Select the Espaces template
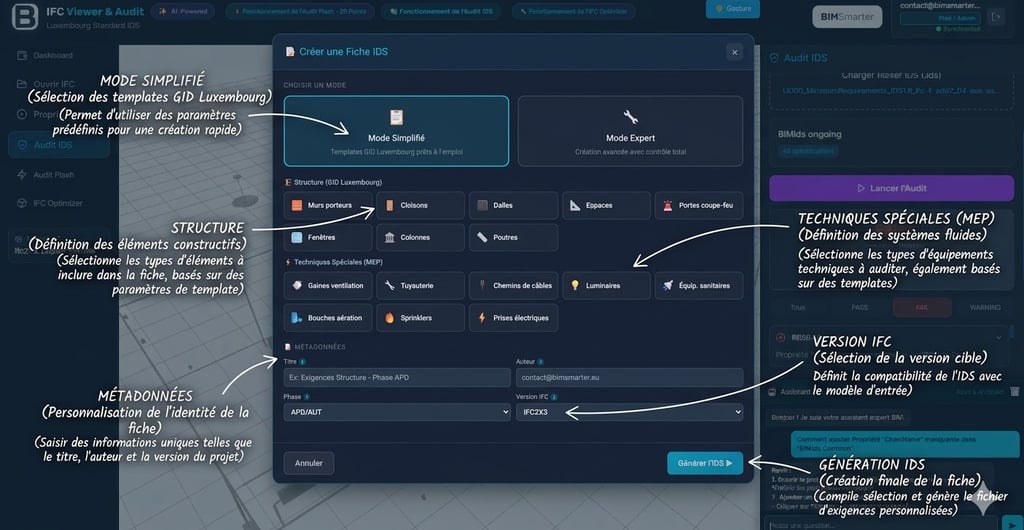The height and width of the screenshot is (530, 1024). point(606,205)
